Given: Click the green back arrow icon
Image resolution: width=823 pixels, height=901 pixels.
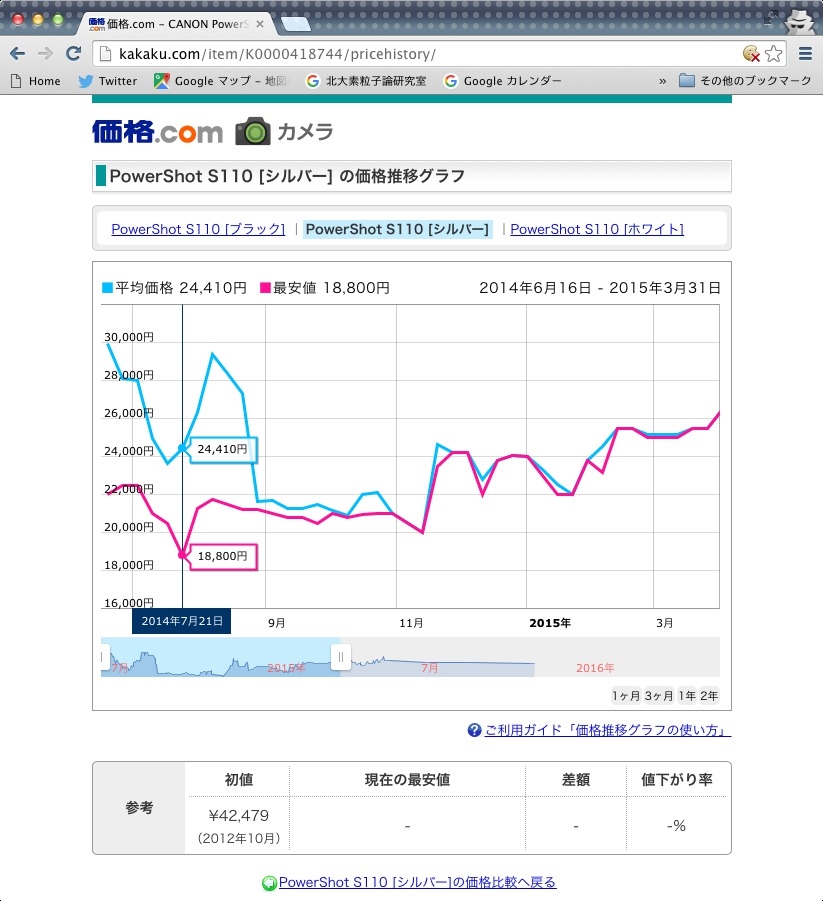Looking at the screenshot, I should pos(269,883).
